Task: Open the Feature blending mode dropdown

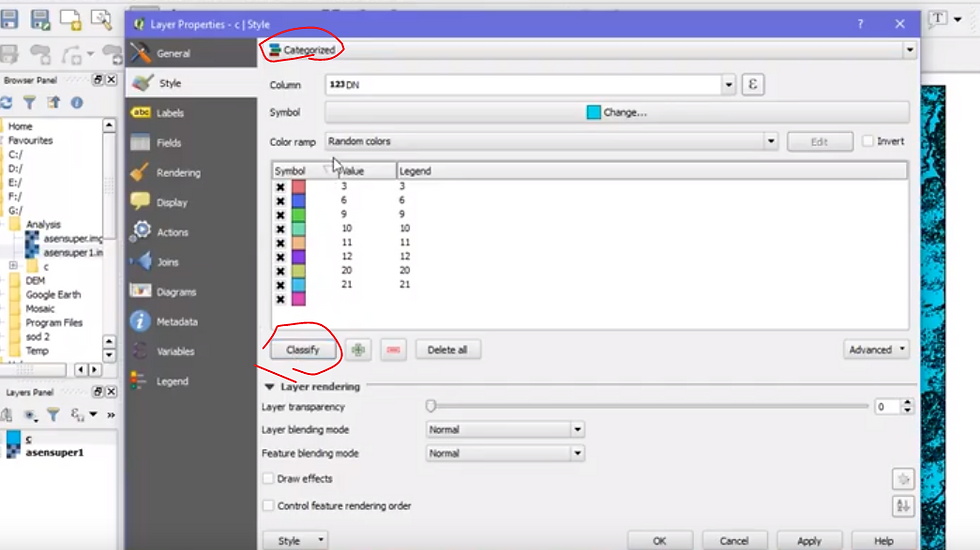Action: (x=505, y=453)
